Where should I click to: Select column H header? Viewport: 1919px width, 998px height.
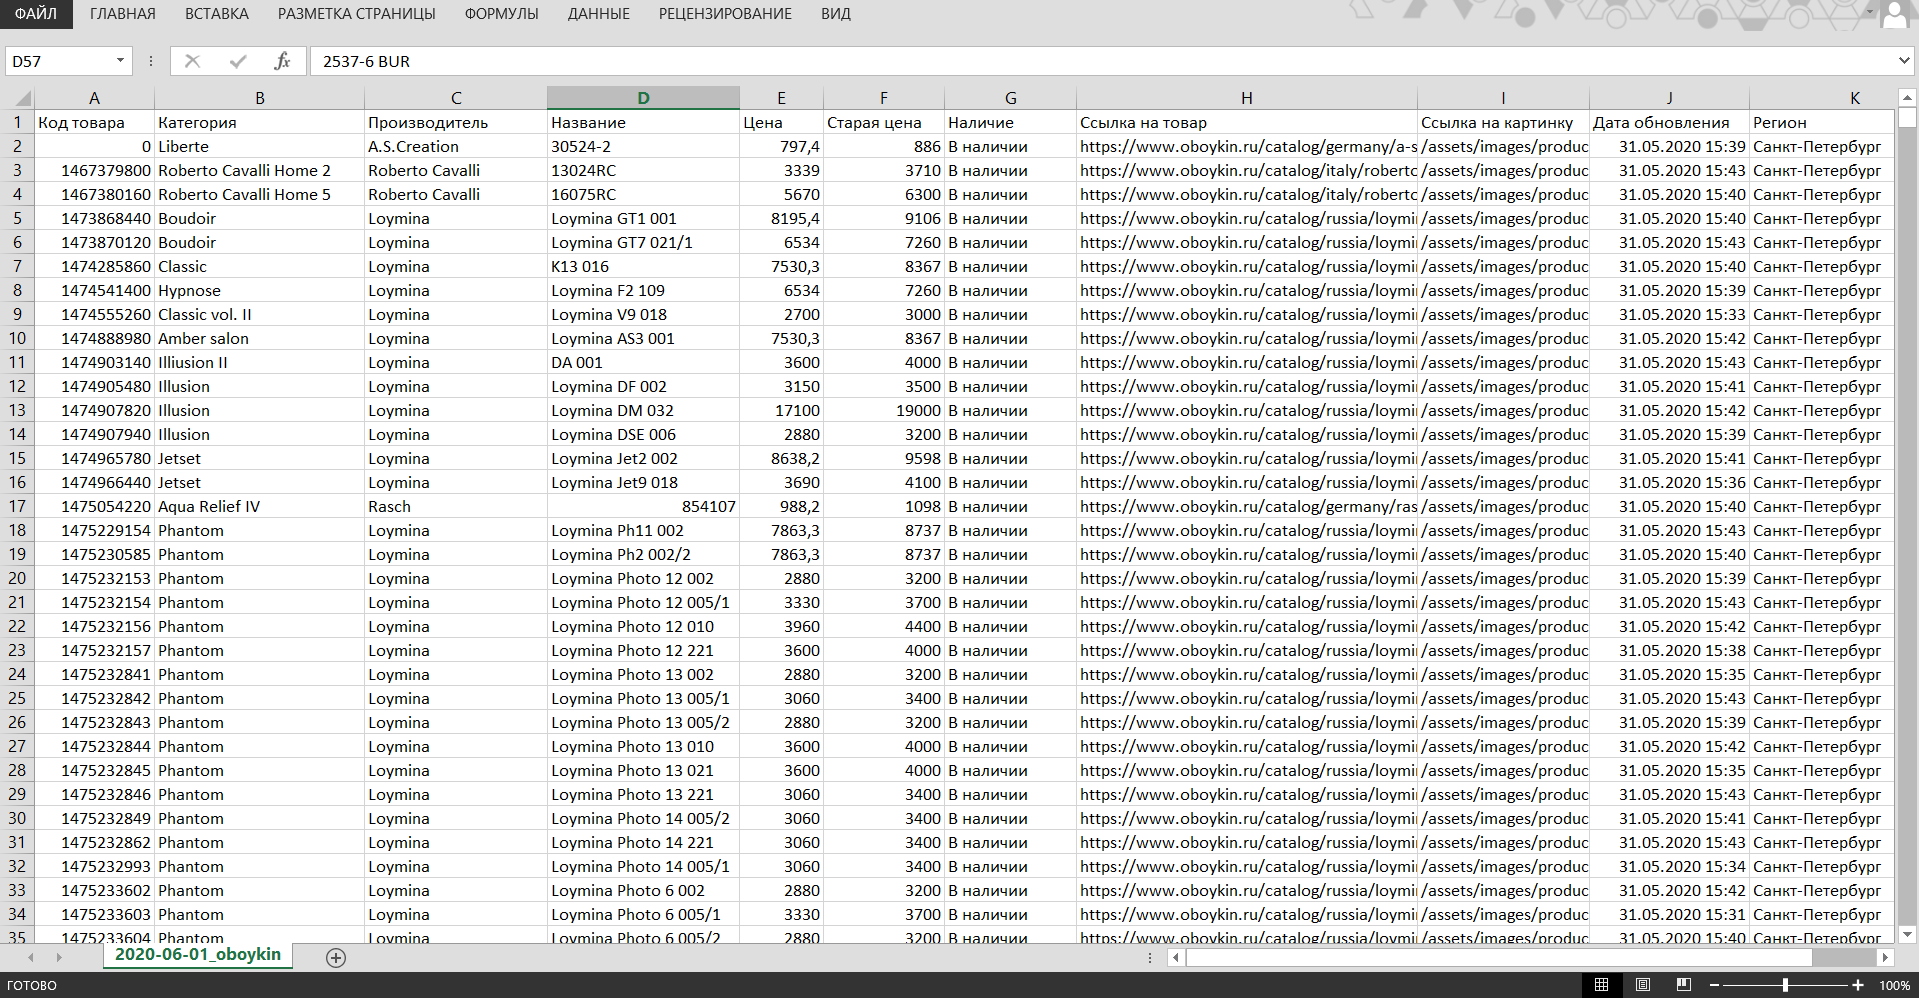coord(1246,98)
